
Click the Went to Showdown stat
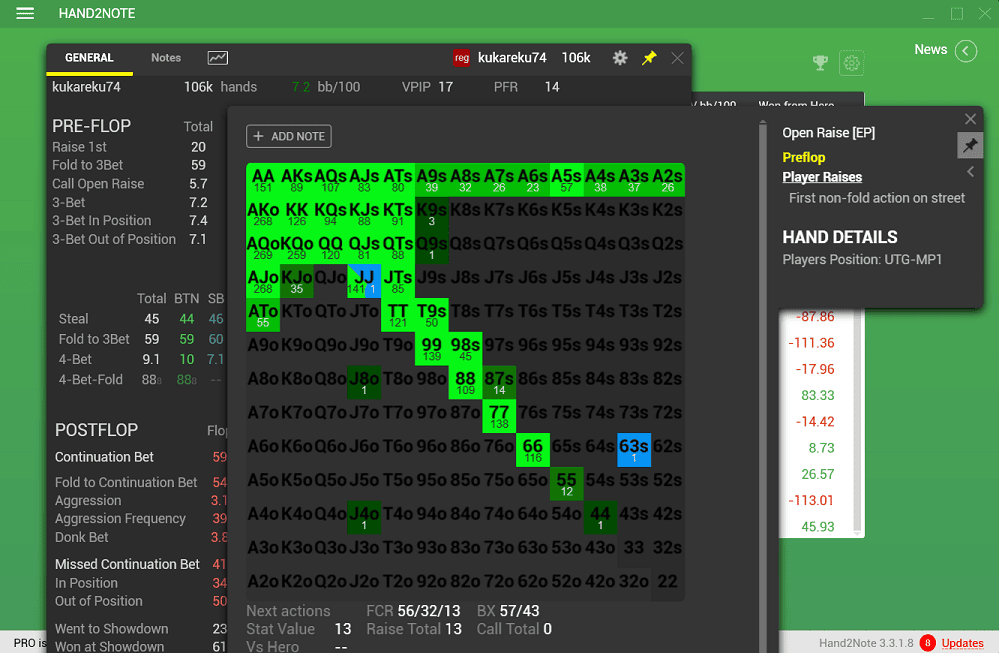point(140,629)
